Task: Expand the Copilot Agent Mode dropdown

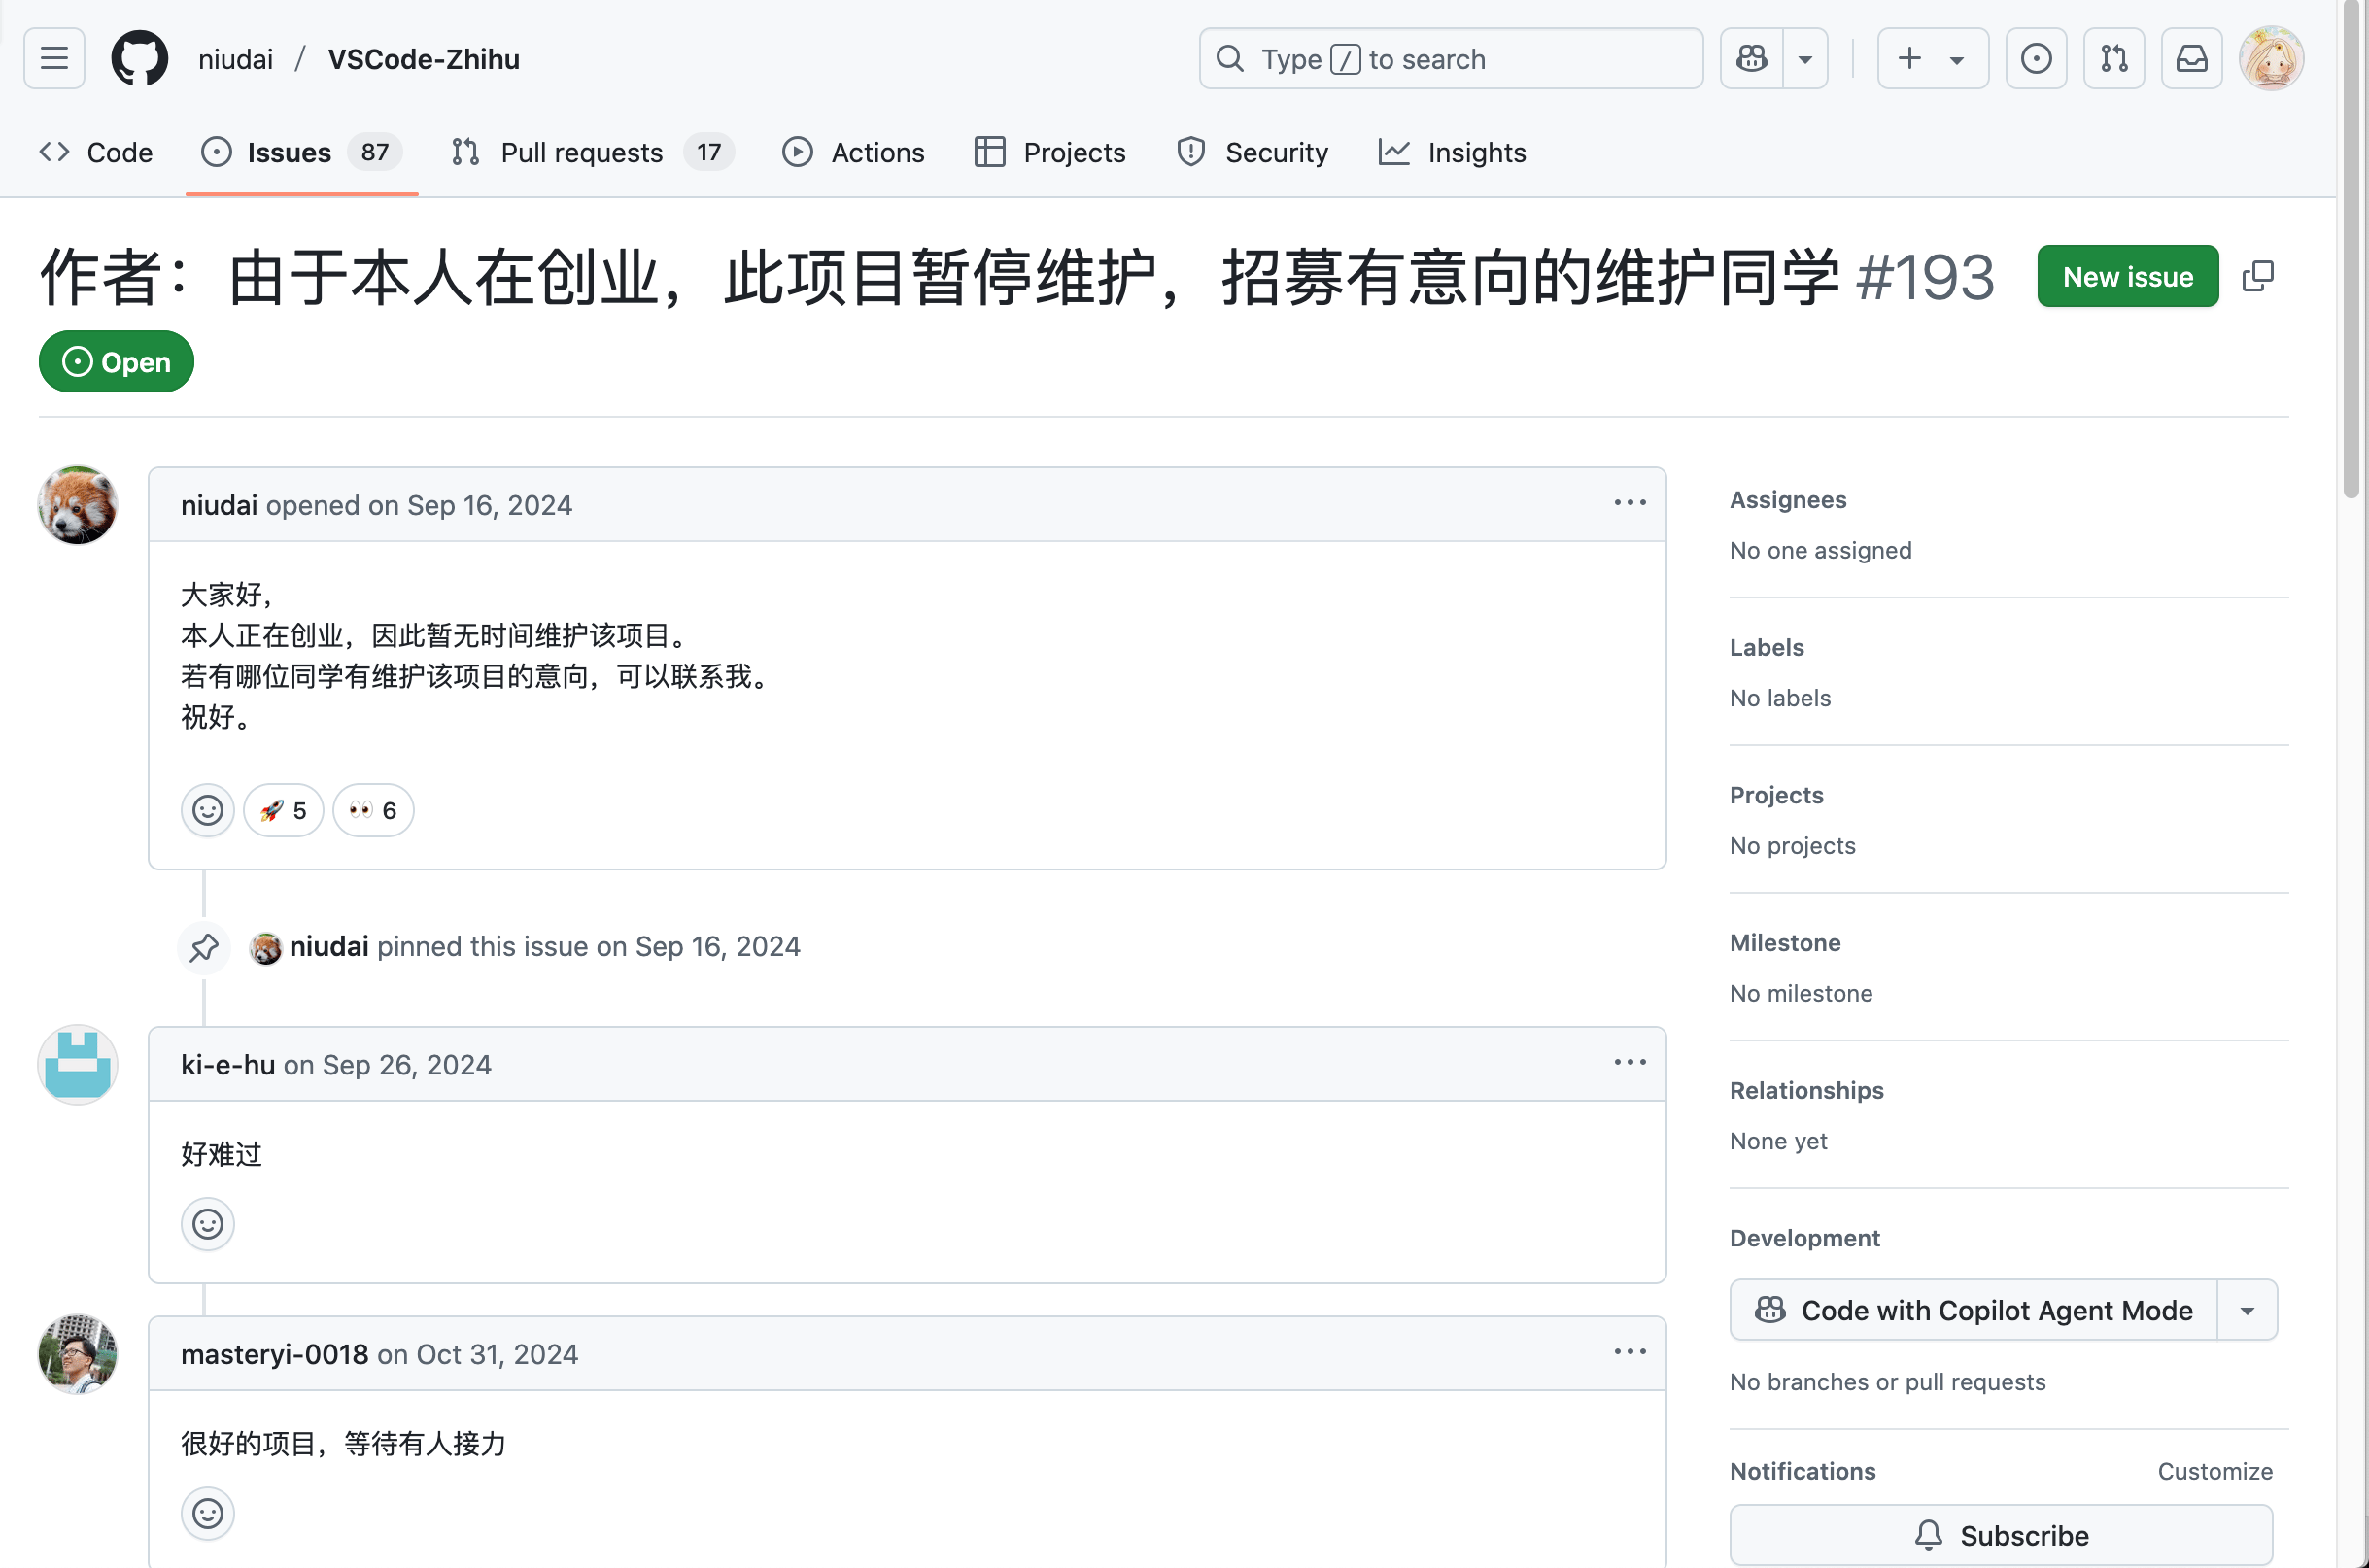Action: (2246, 1309)
